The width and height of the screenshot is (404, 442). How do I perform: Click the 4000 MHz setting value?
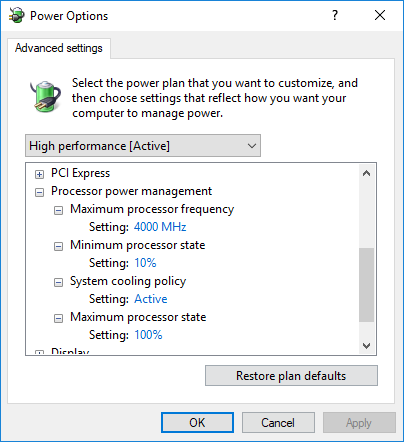[x=160, y=227]
